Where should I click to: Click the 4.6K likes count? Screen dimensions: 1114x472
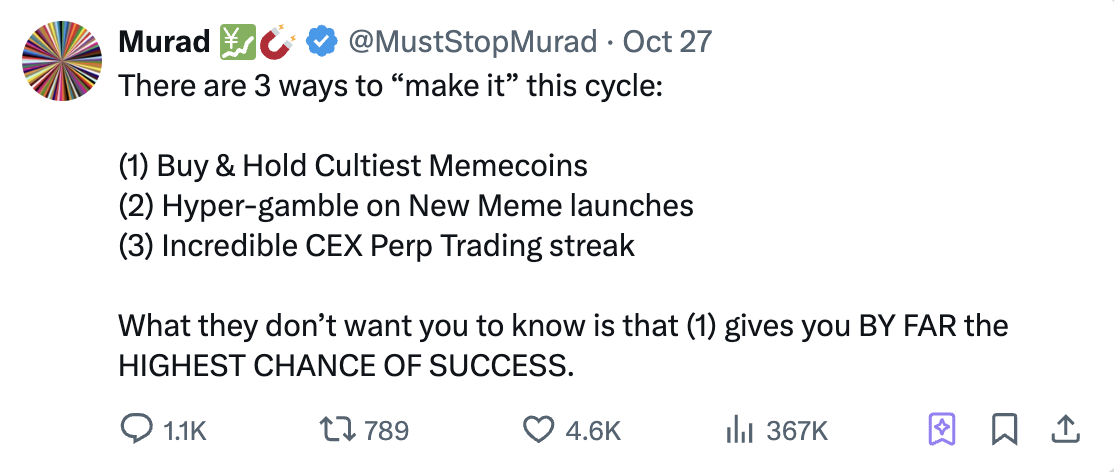pyautogui.click(x=593, y=431)
